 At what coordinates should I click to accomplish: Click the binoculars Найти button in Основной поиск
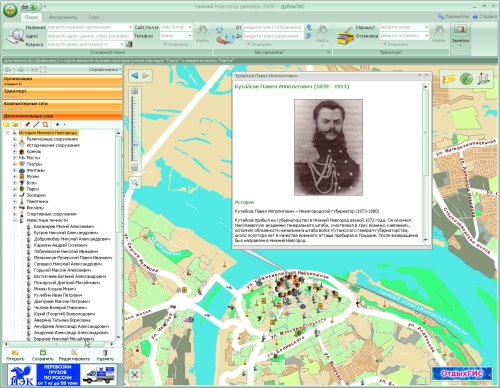[202, 34]
